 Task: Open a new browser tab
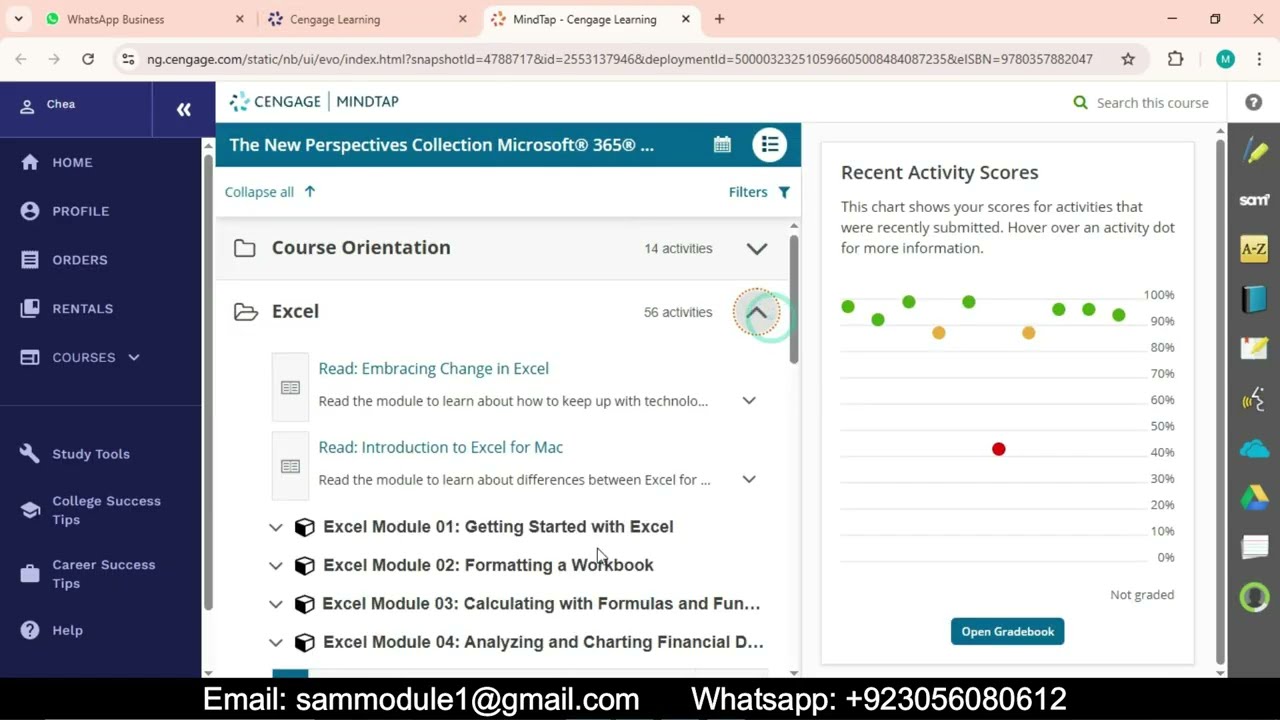coord(719,19)
